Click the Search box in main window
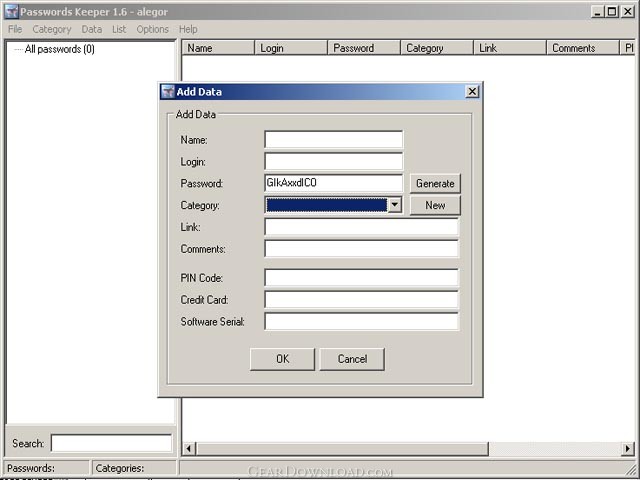The image size is (640, 480). coord(111,443)
